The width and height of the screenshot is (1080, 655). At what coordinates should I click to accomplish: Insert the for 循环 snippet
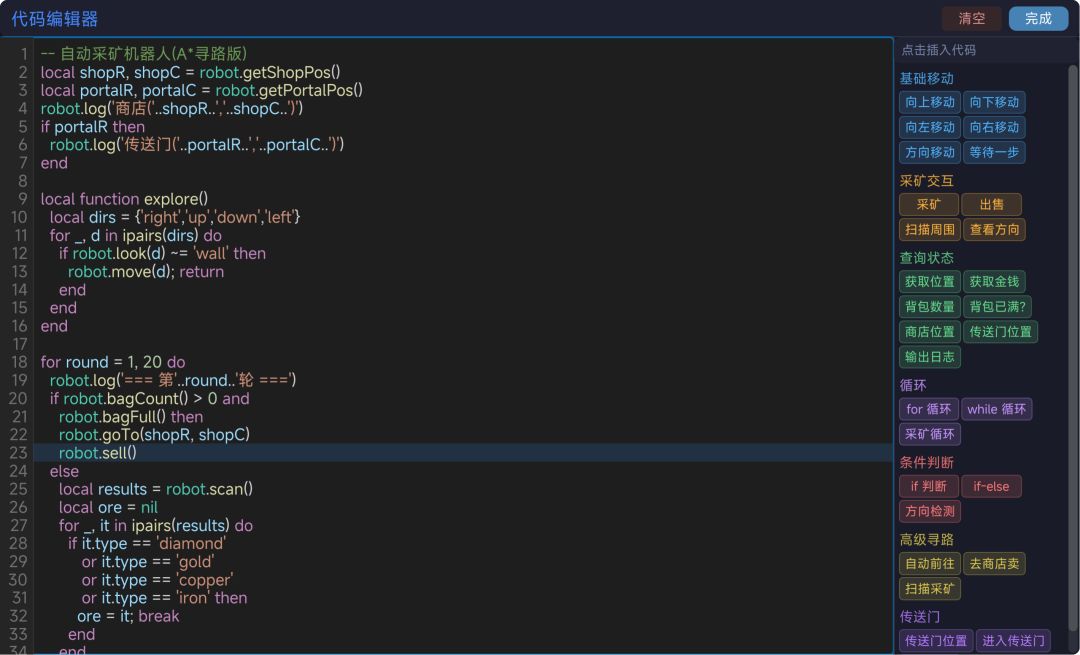(928, 409)
